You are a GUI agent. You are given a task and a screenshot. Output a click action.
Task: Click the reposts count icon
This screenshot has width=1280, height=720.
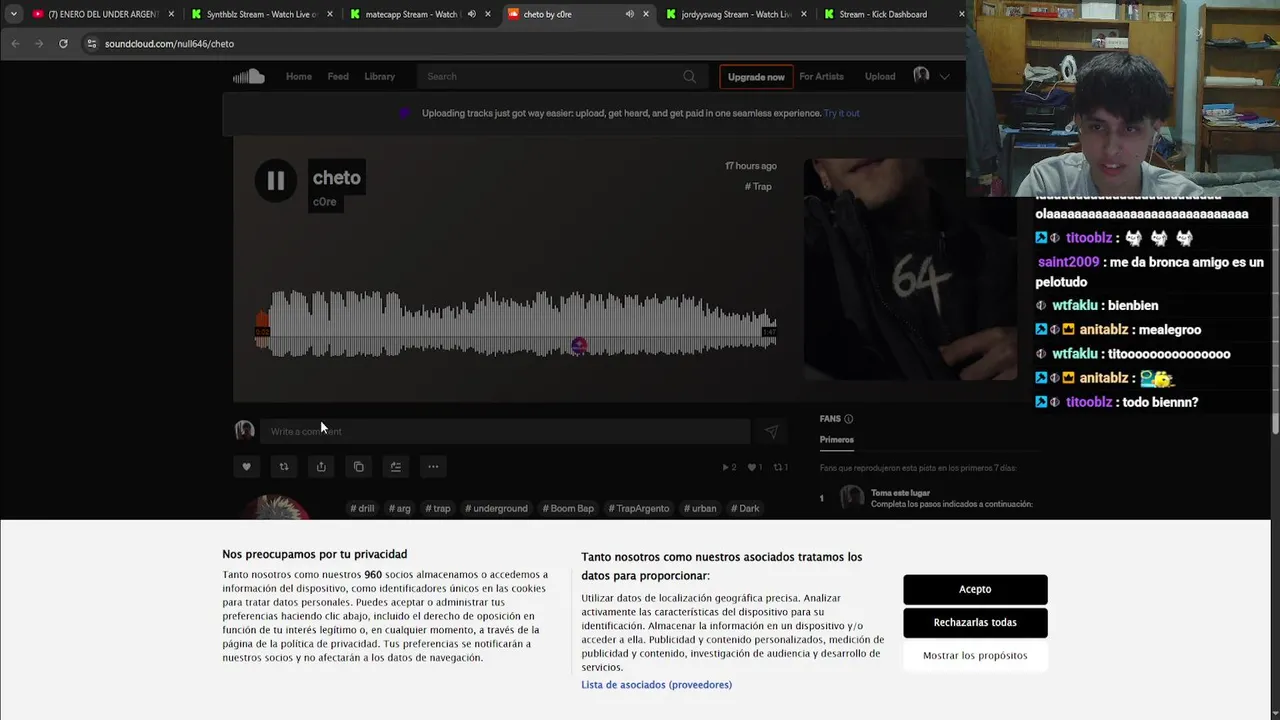click(777, 467)
